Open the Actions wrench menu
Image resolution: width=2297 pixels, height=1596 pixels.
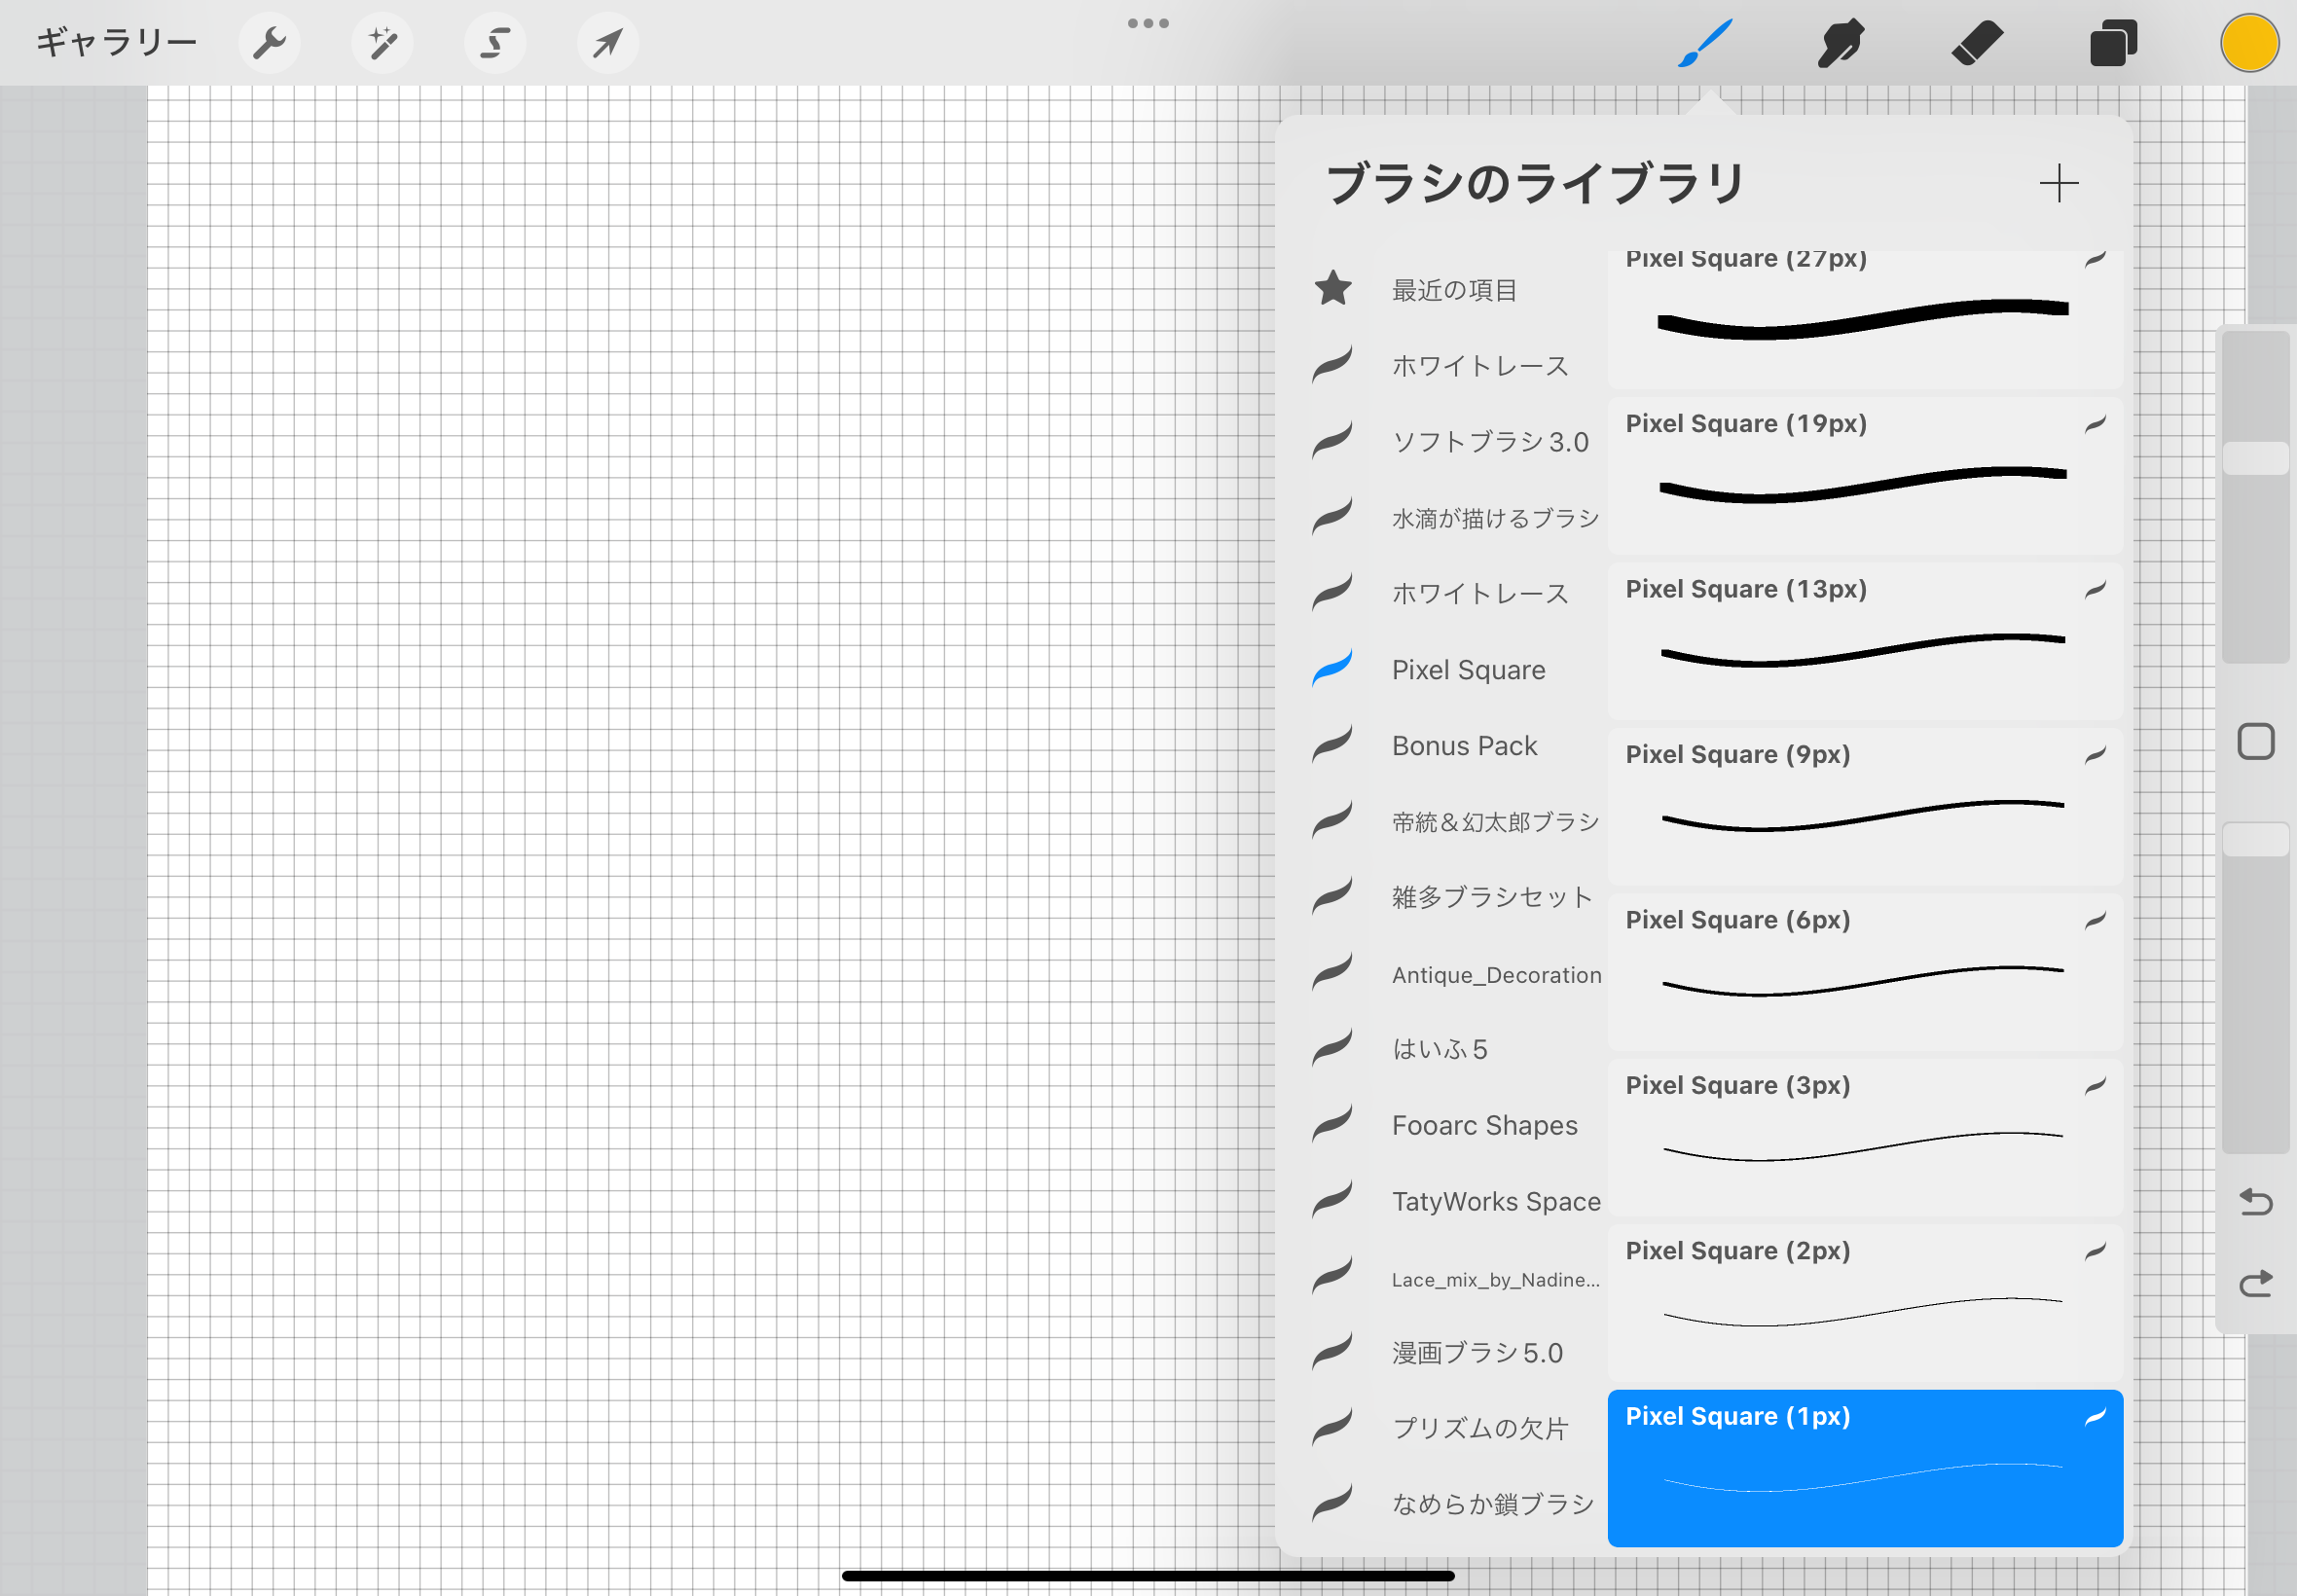[x=269, y=43]
